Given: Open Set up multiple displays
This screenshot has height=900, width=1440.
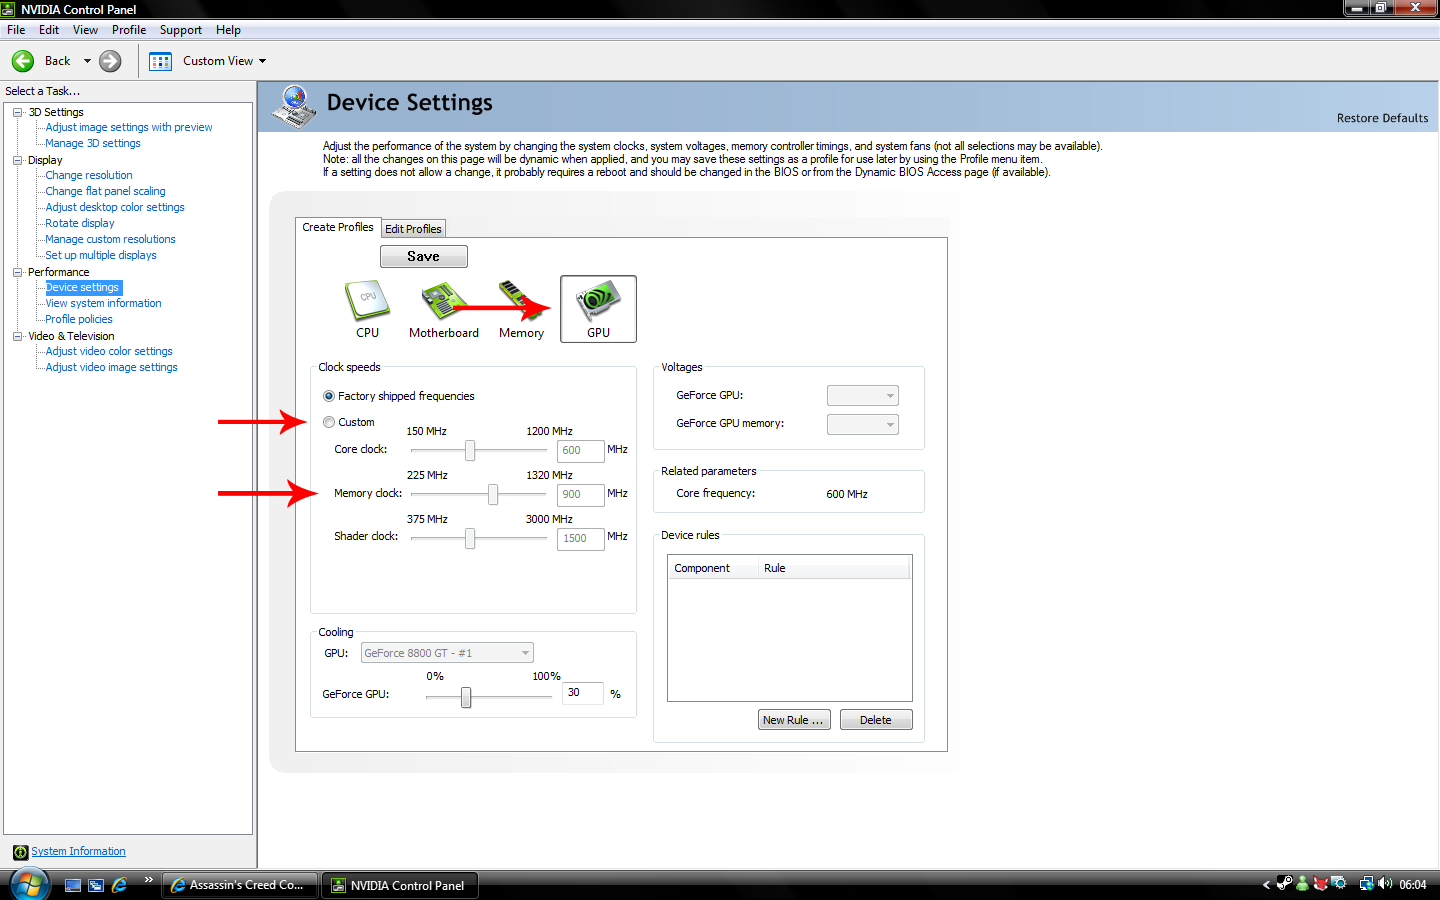Looking at the screenshot, I should pos(101,255).
